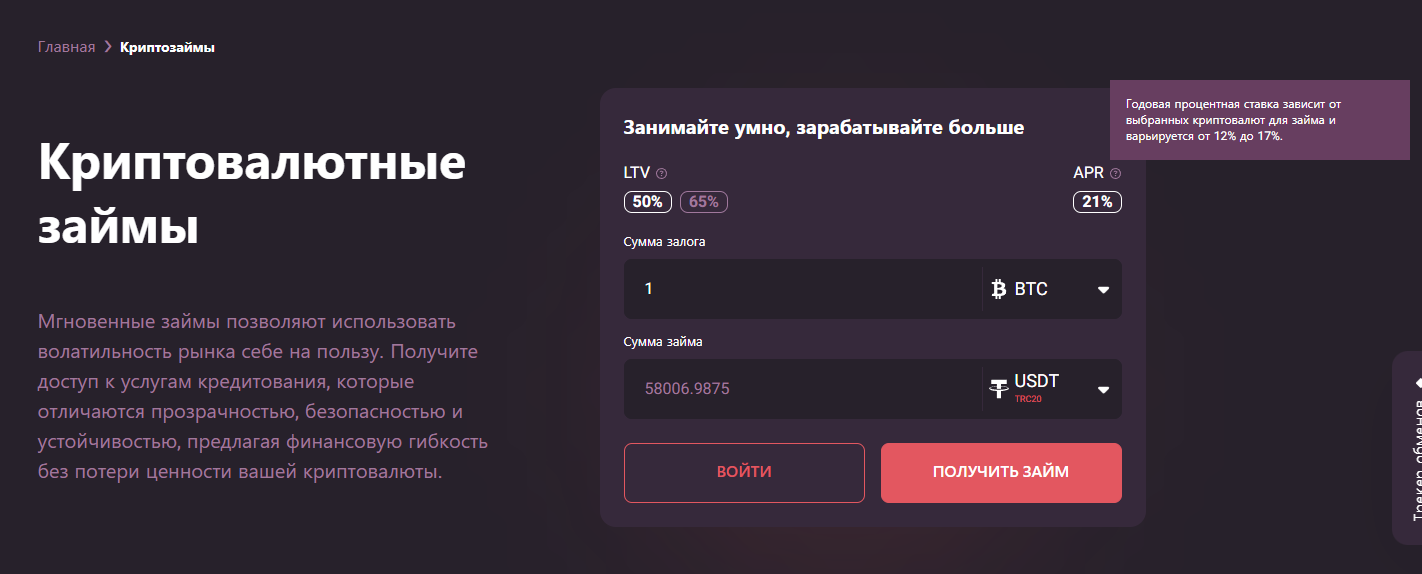This screenshot has height=574, width=1422.
Task: Click the ПОЛУЧИТЬ ЗАЙМ button
Action: point(1001,472)
